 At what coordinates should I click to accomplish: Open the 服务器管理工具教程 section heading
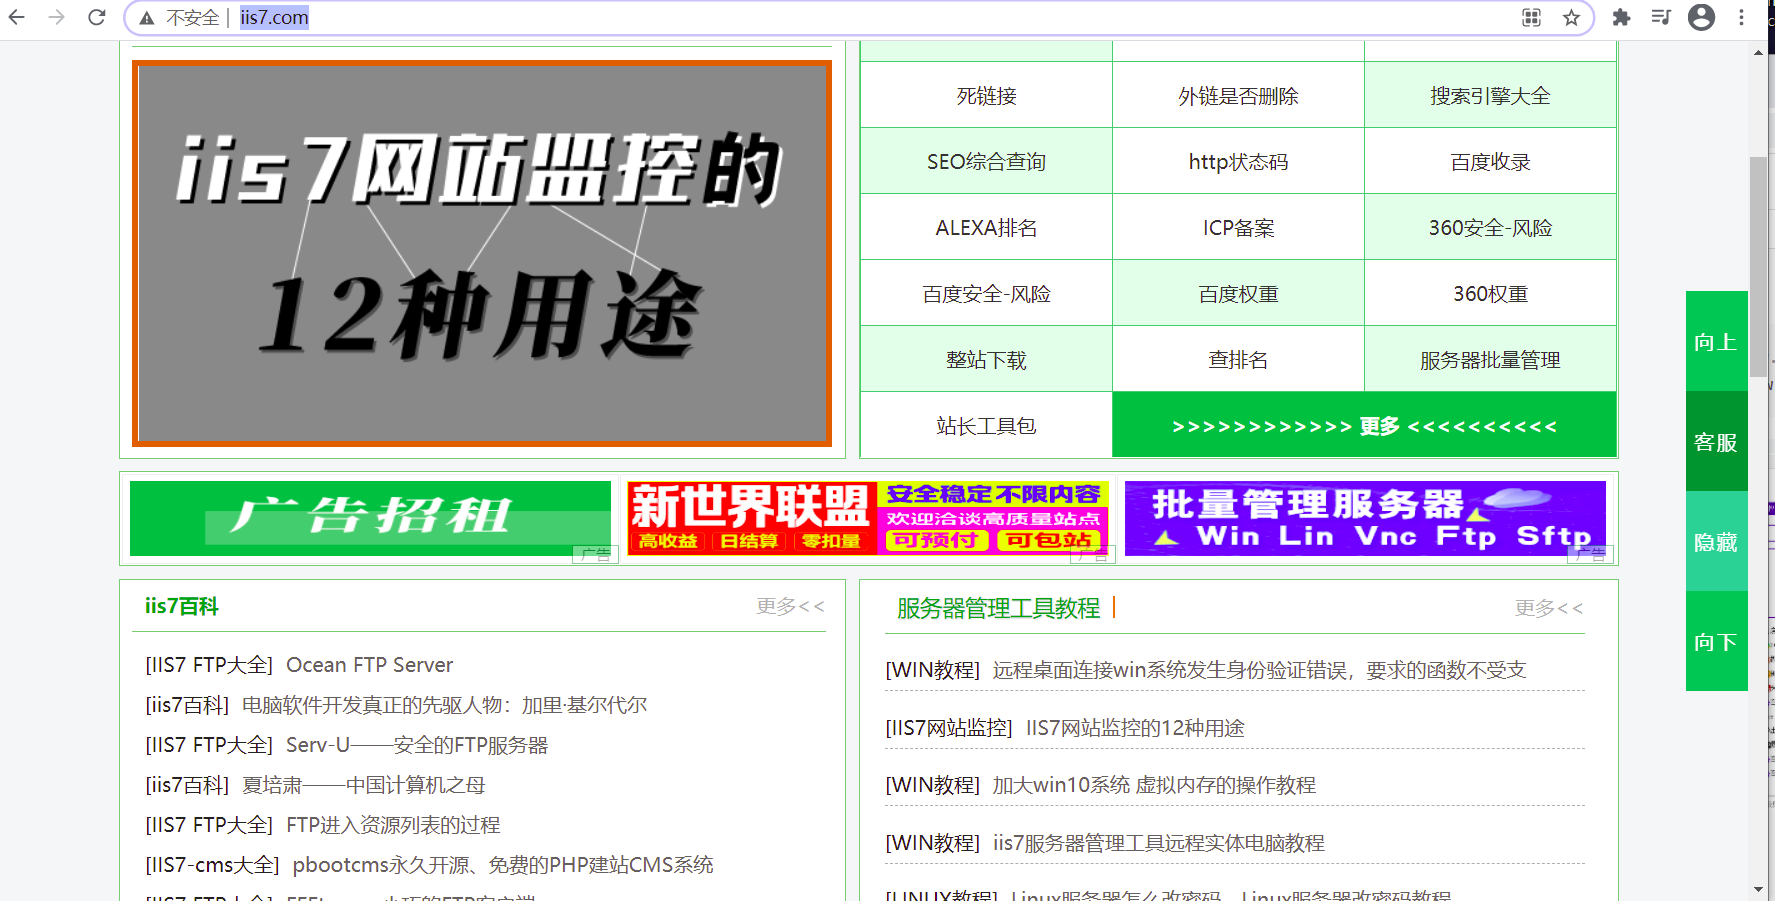pos(998,608)
